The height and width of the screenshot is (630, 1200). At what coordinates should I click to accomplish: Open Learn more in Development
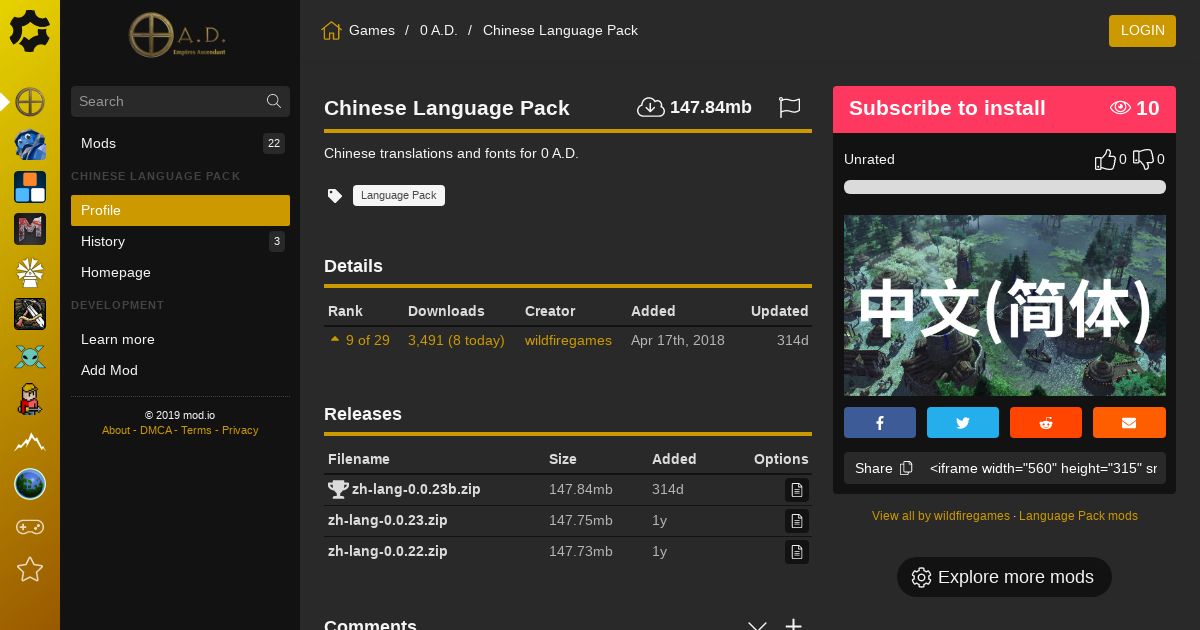pos(180,339)
